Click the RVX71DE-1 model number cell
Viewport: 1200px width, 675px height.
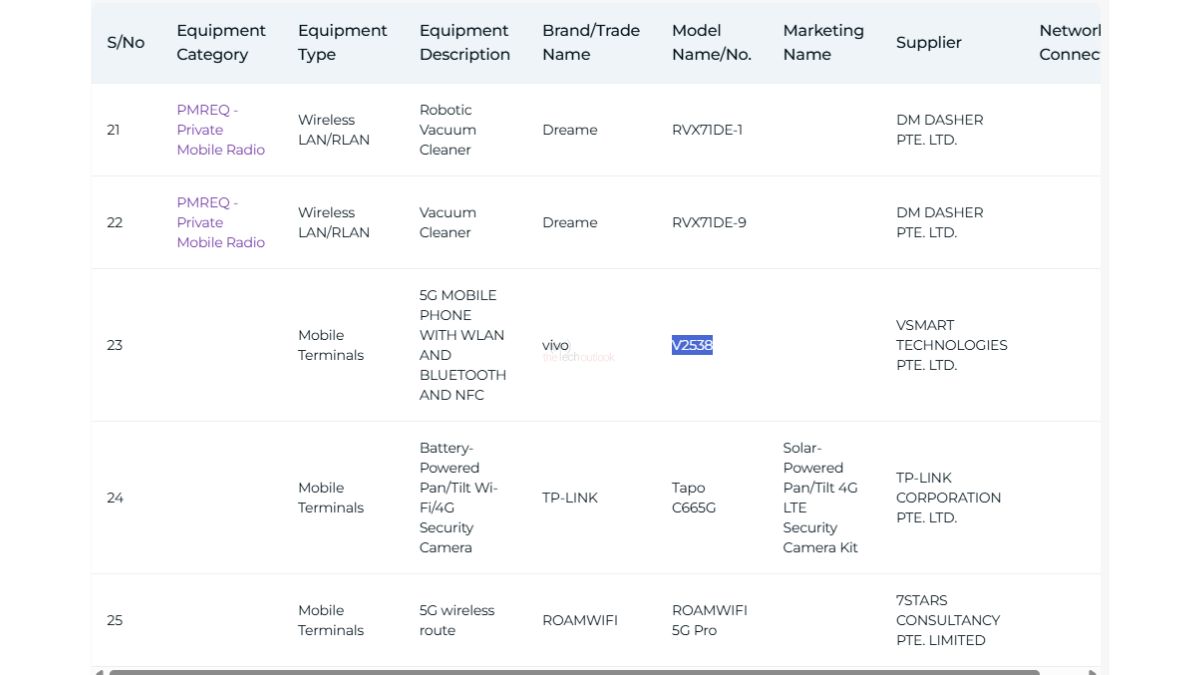tap(707, 130)
